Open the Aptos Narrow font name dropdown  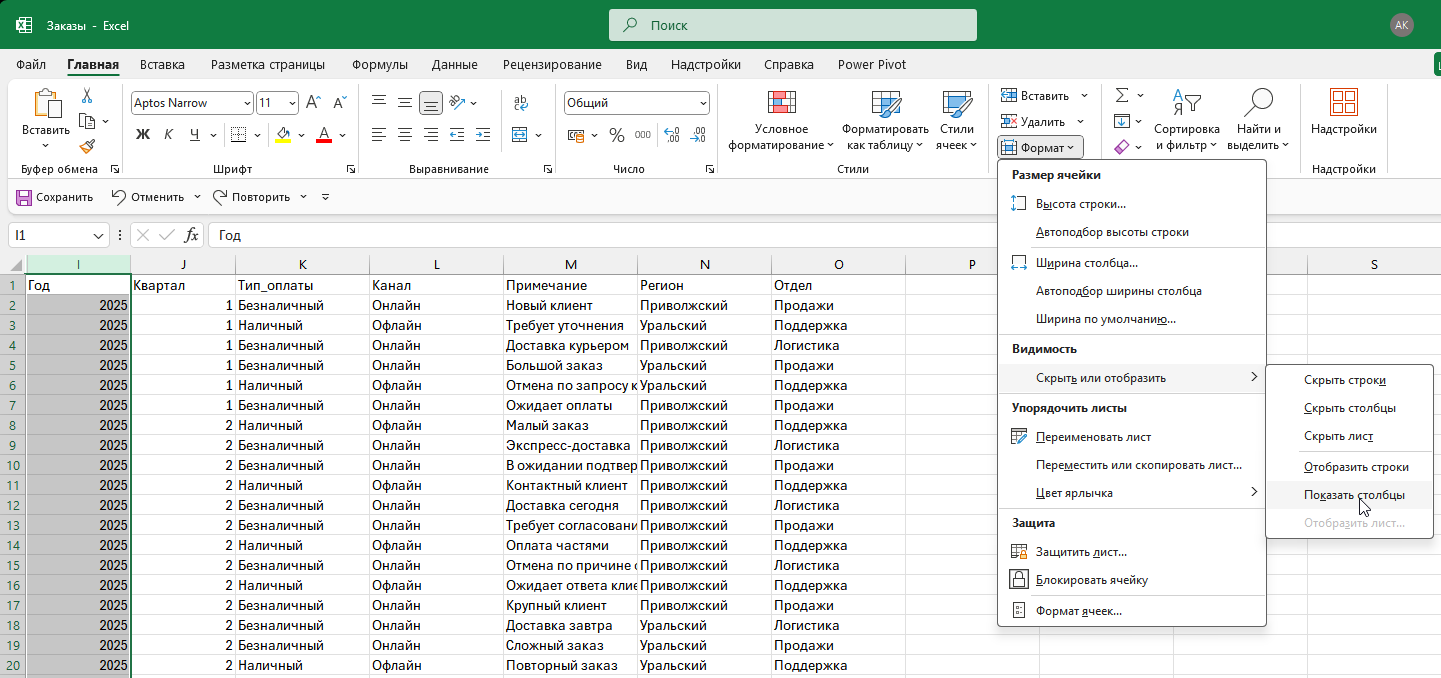click(247, 103)
